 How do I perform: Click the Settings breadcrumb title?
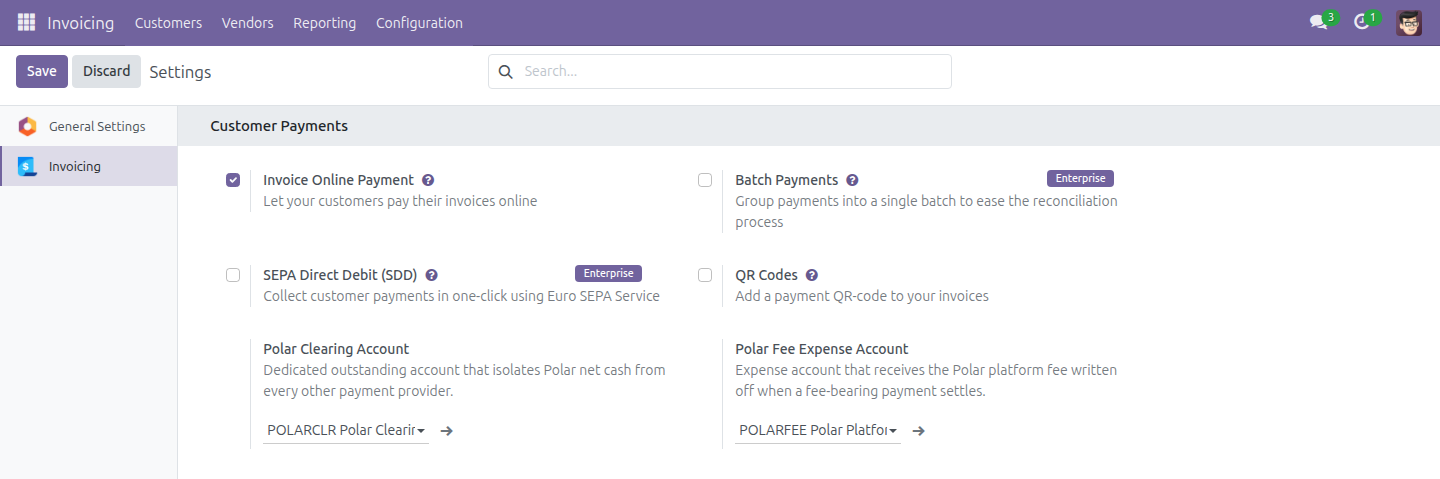click(180, 72)
